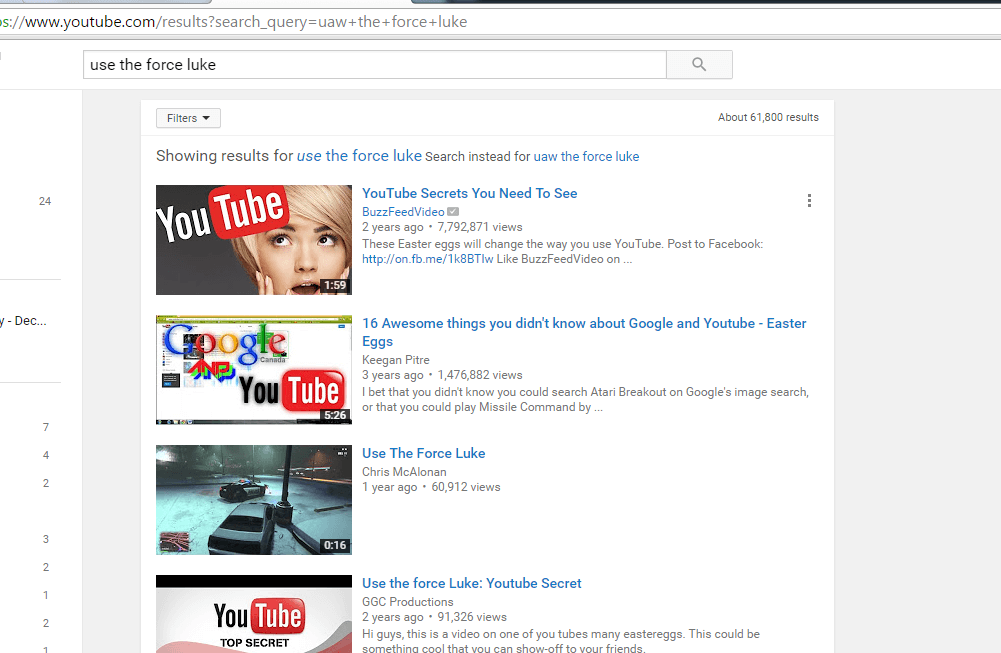Open 'YouTube Secrets You Need To See' title
Screen dimensions: 1001x653
(469, 193)
